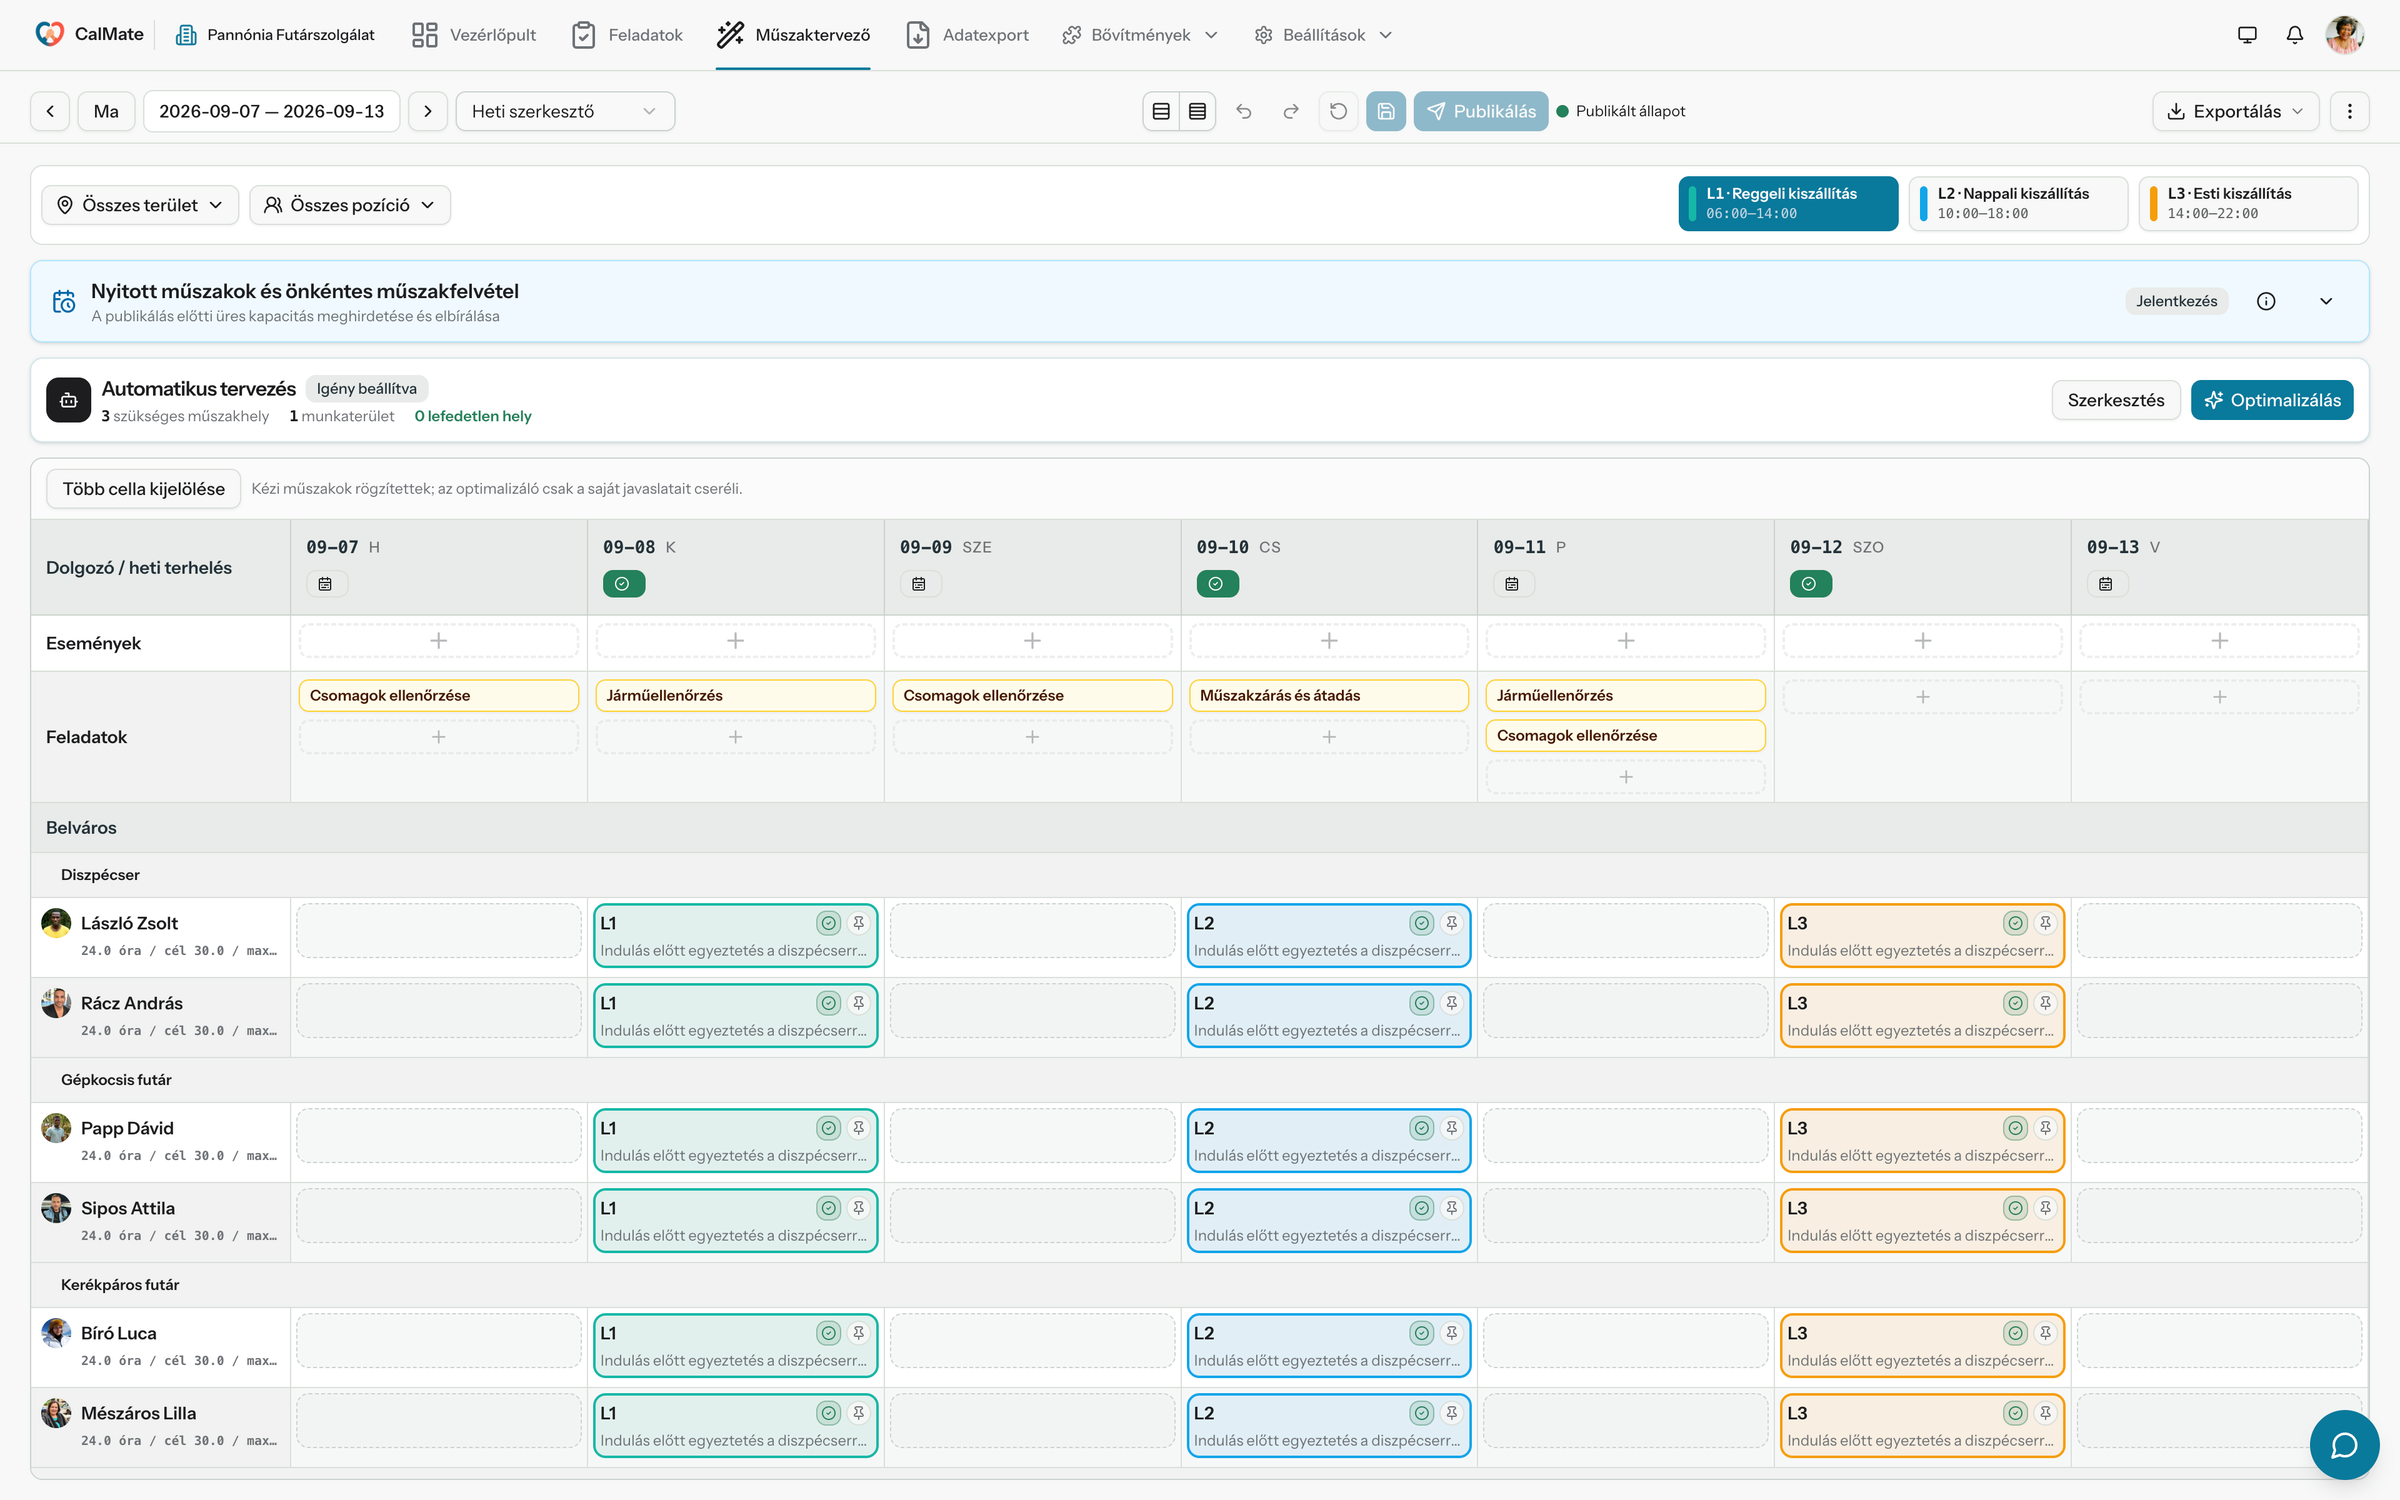2400x1500 pixels.
Task: Click the info icon in the open shifts banner
Action: tap(2266, 301)
